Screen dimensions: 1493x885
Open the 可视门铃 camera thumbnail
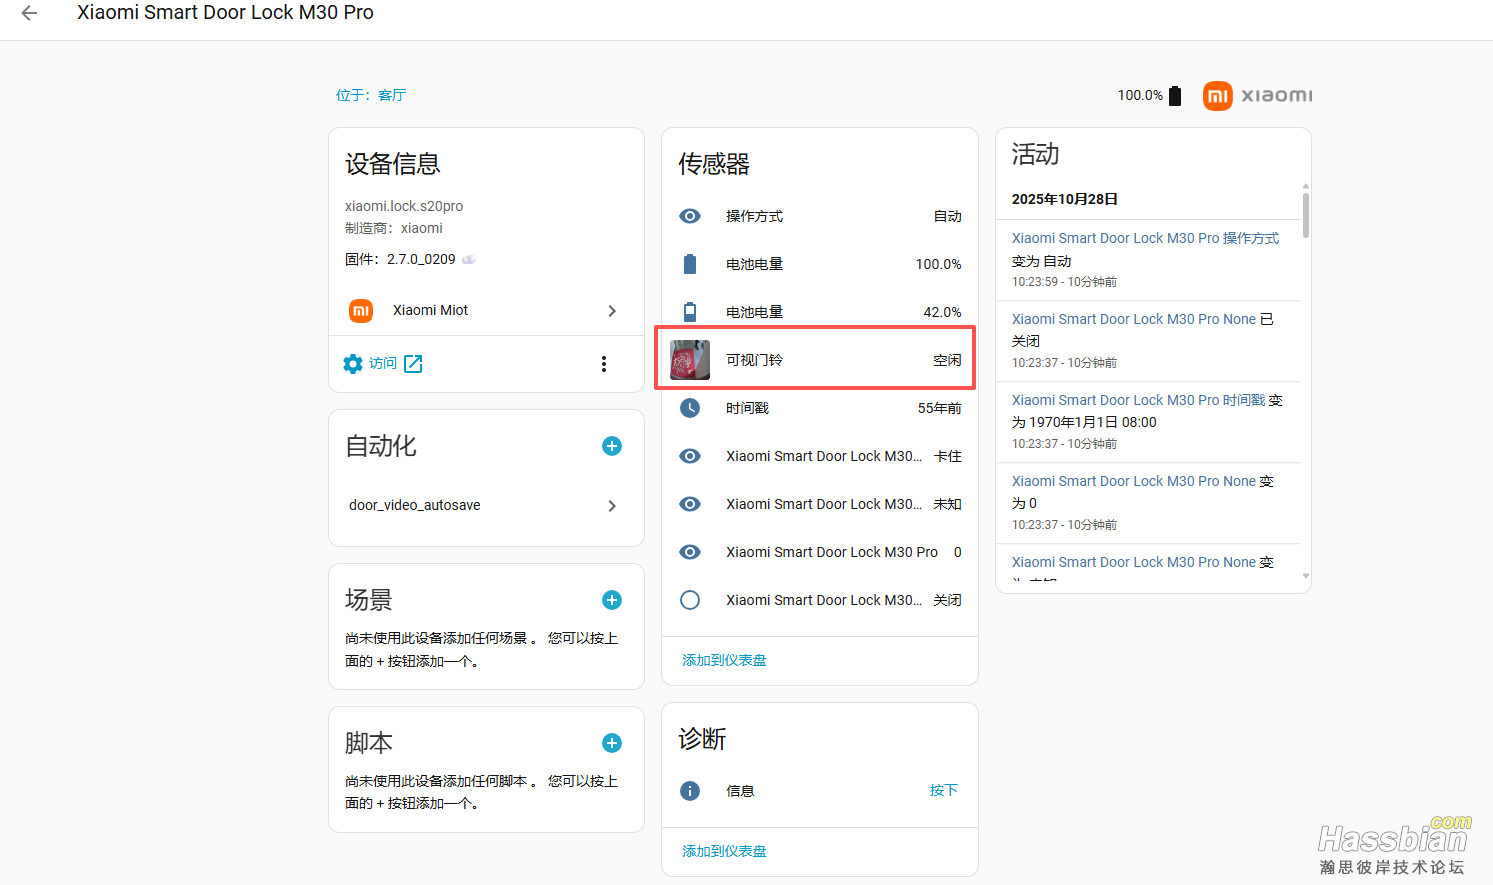688,359
